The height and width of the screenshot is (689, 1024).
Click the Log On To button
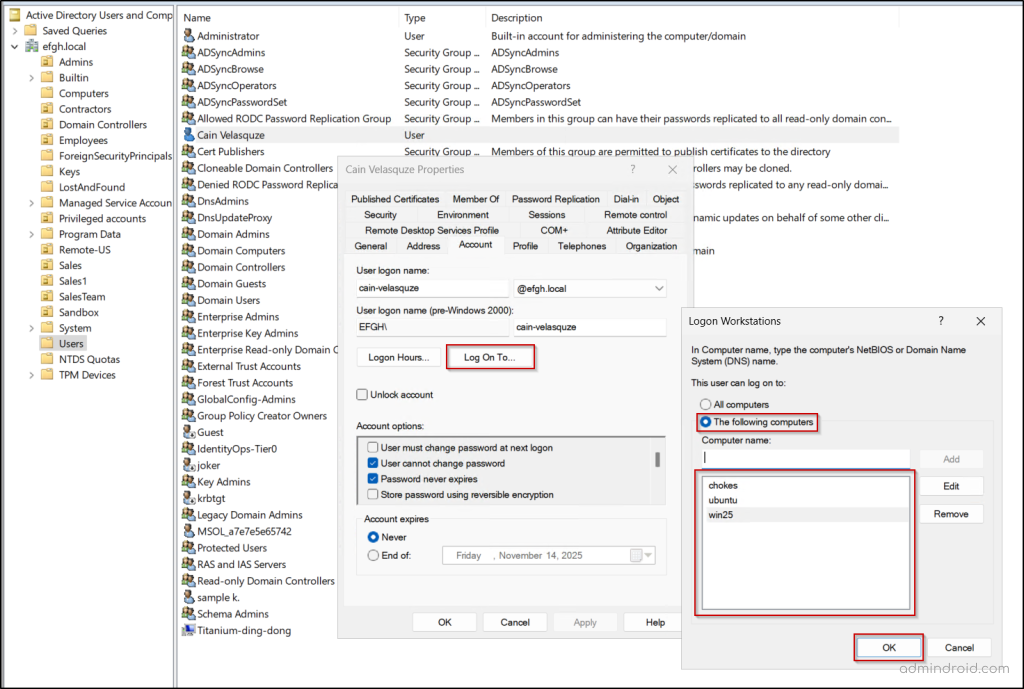point(490,357)
